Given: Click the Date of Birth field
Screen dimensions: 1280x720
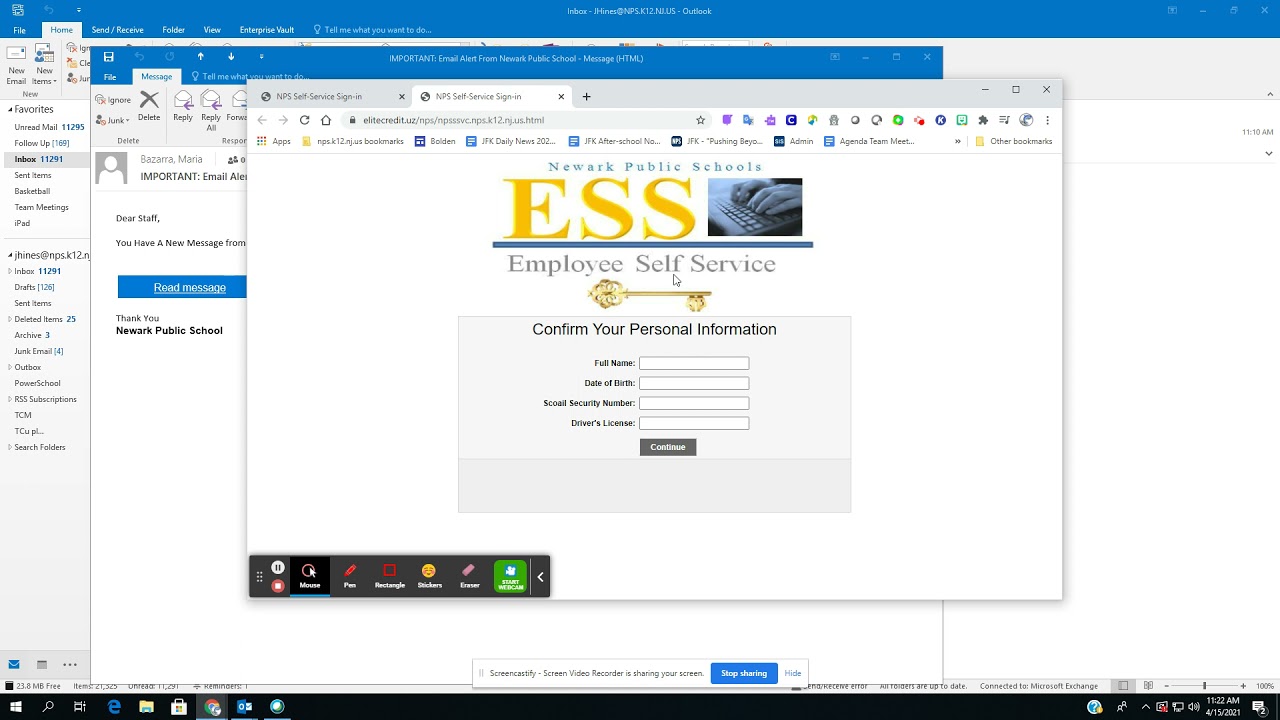Looking at the screenshot, I should [694, 383].
